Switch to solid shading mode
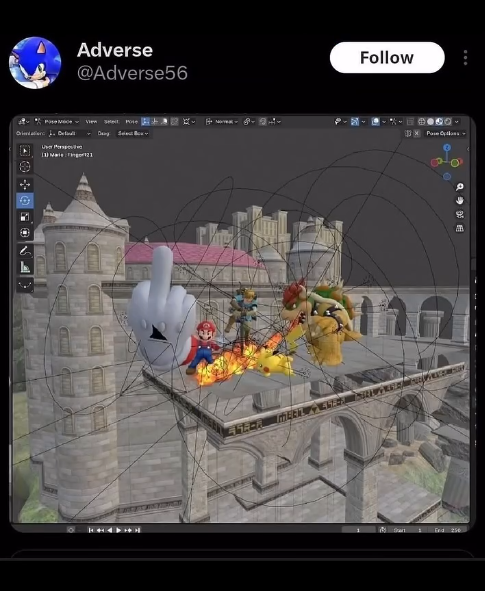The height and width of the screenshot is (591, 485). pos(430,121)
